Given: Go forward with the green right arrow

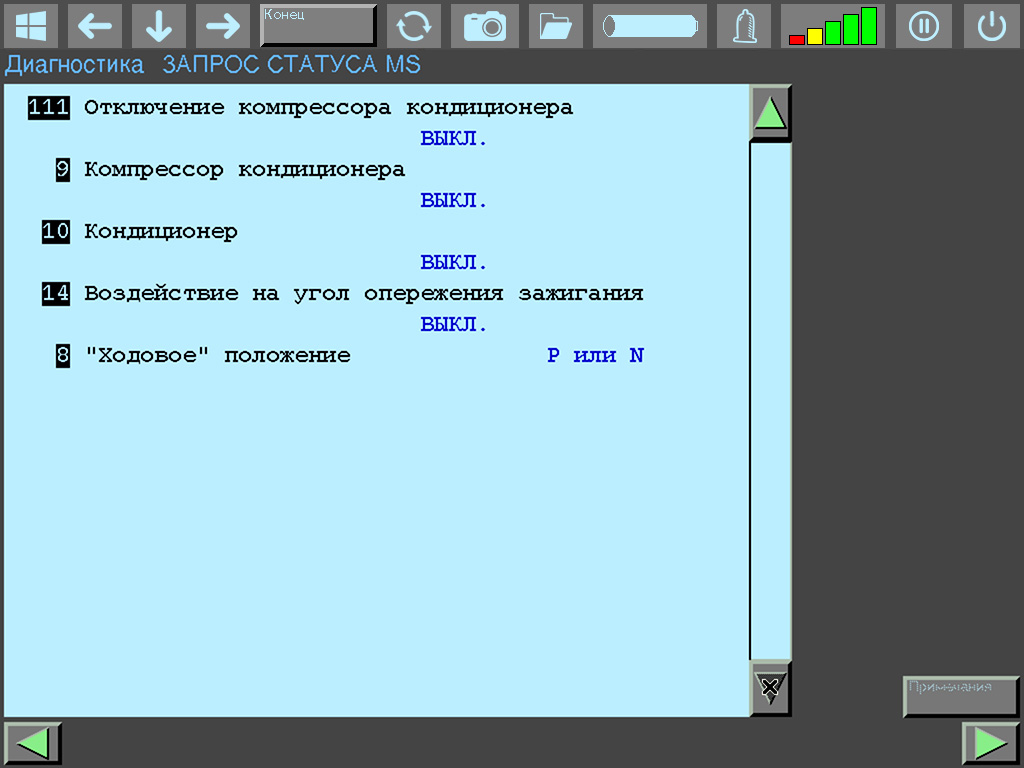Looking at the screenshot, I should [x=990, y=743].
